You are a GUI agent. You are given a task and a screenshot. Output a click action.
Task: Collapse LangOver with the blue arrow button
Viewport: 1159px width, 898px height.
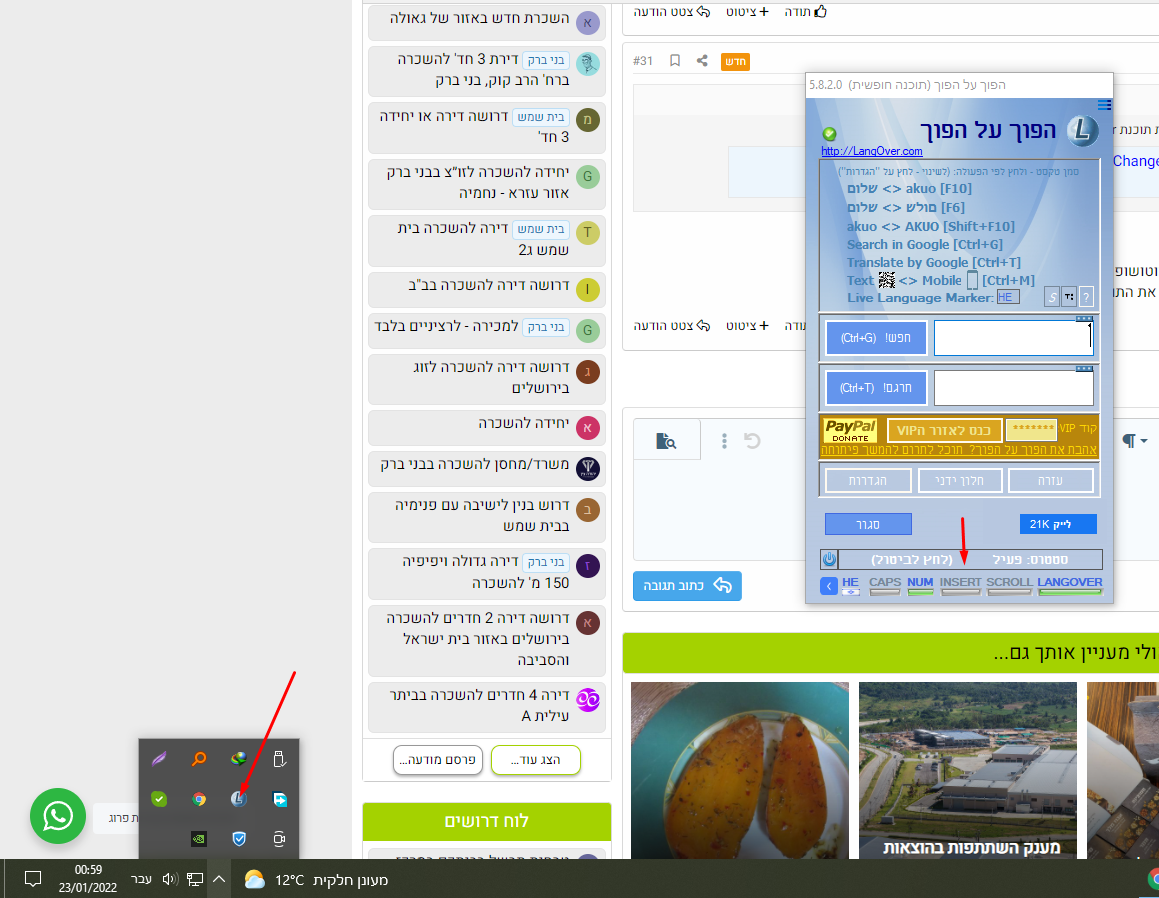[829, 586]
